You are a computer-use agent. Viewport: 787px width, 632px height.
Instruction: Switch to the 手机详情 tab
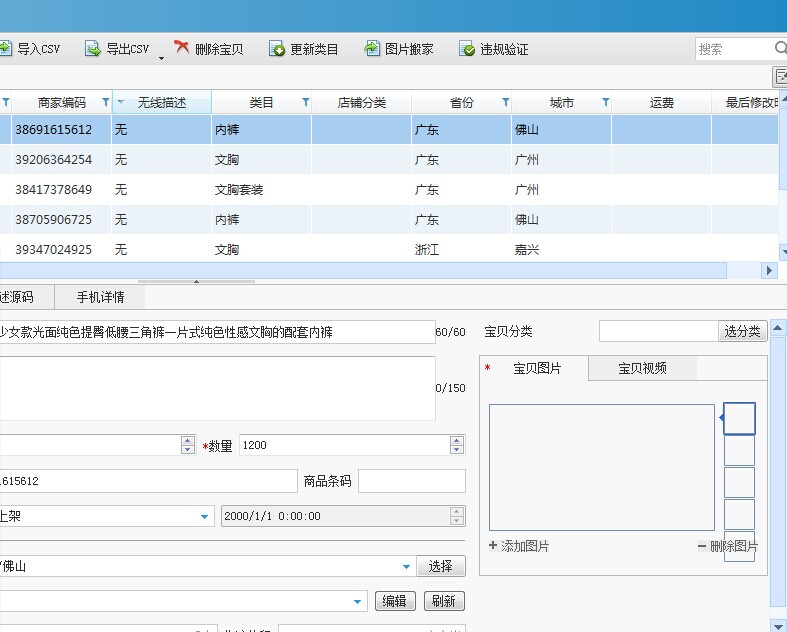coord(100,297)
